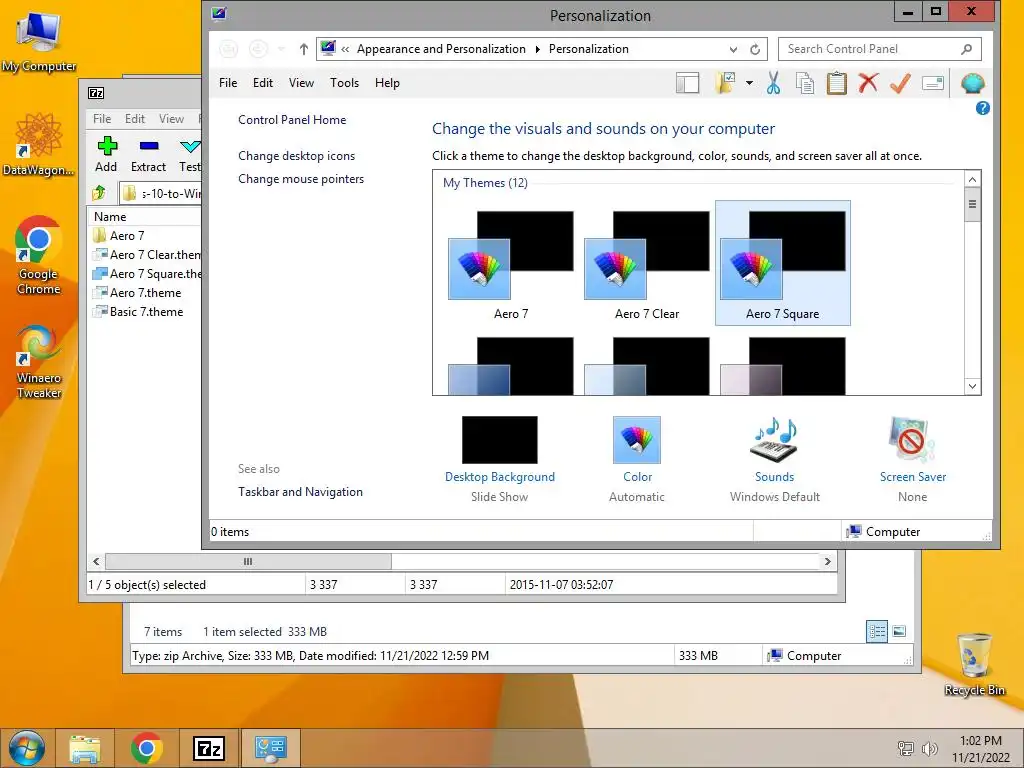Click the shell globe toolbar icon
The width and height of the screenshot is (1024, 768).
[972, 84]
